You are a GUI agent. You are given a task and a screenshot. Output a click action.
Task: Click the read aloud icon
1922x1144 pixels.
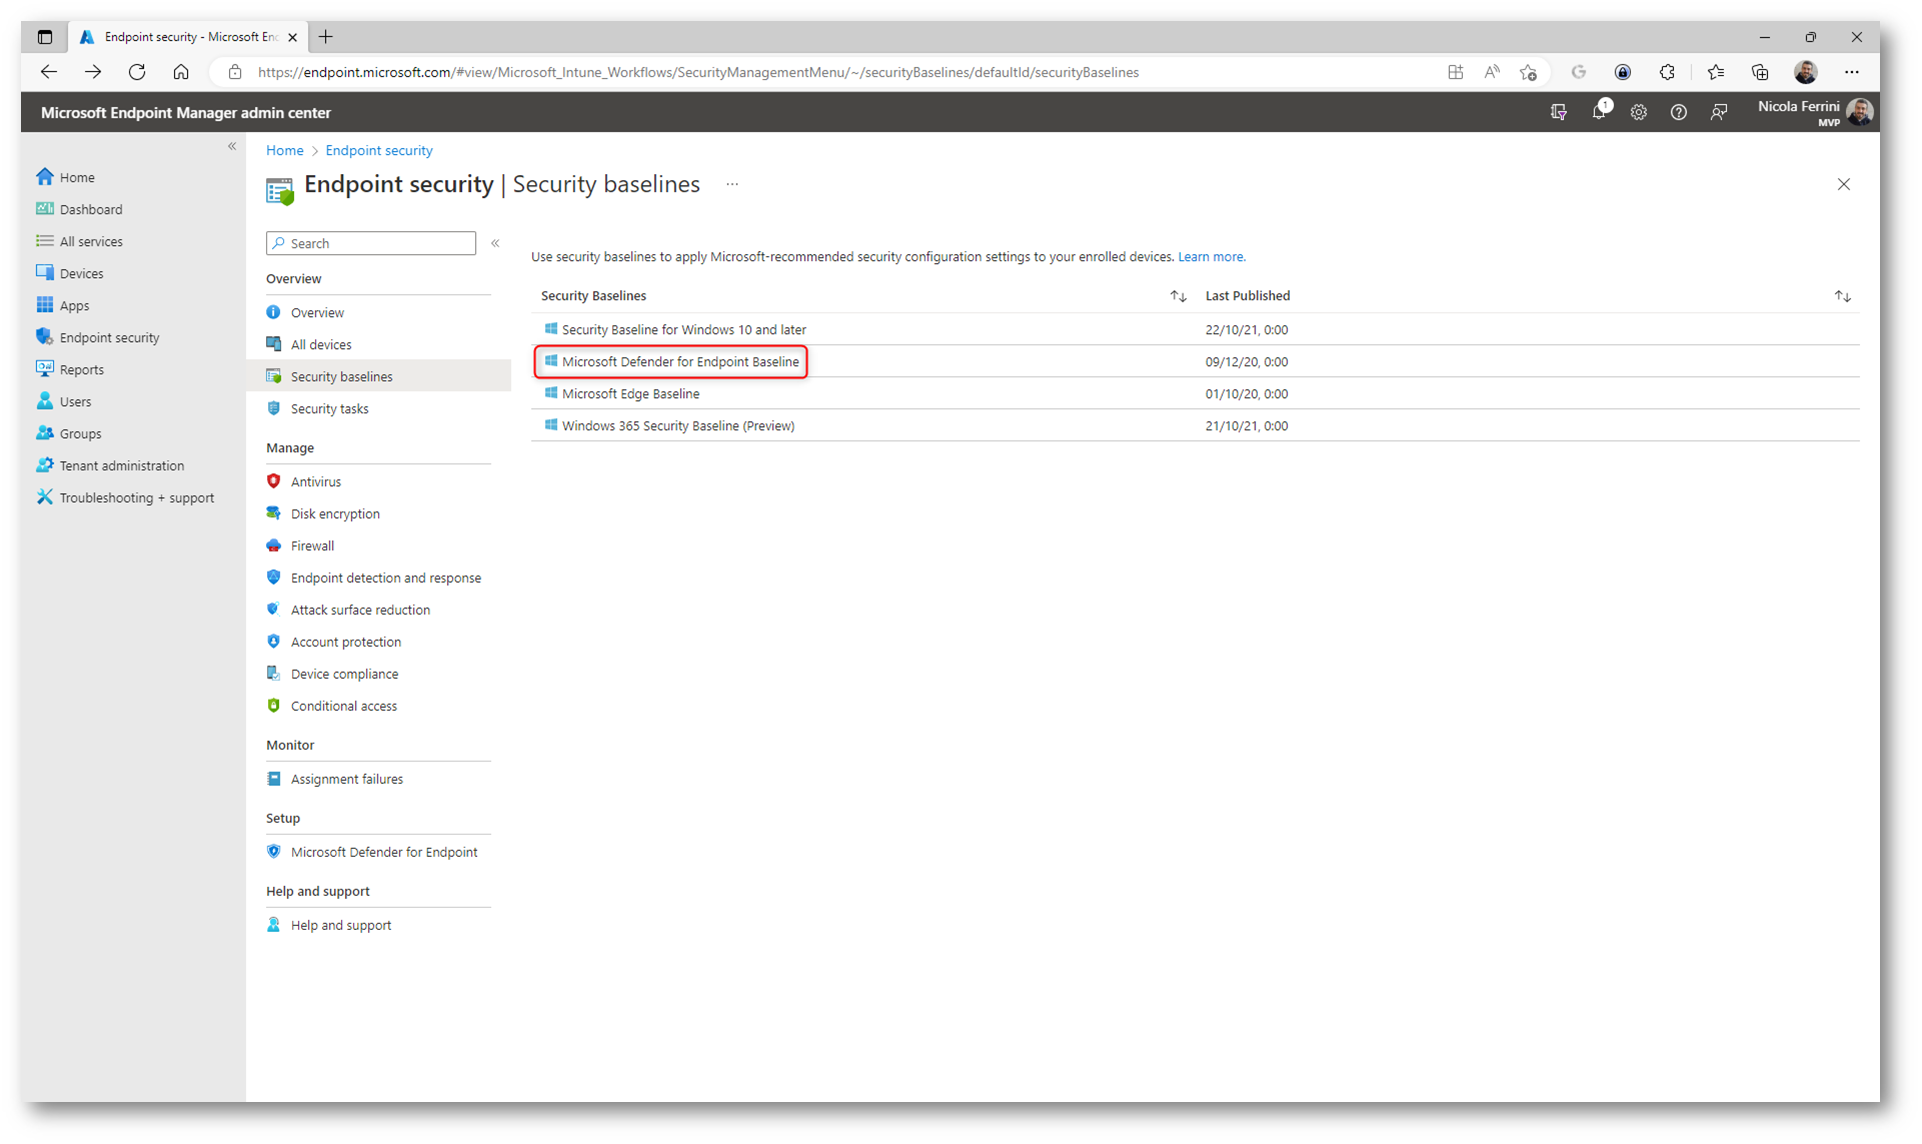pyautogui.click(x=1491, y=72)
